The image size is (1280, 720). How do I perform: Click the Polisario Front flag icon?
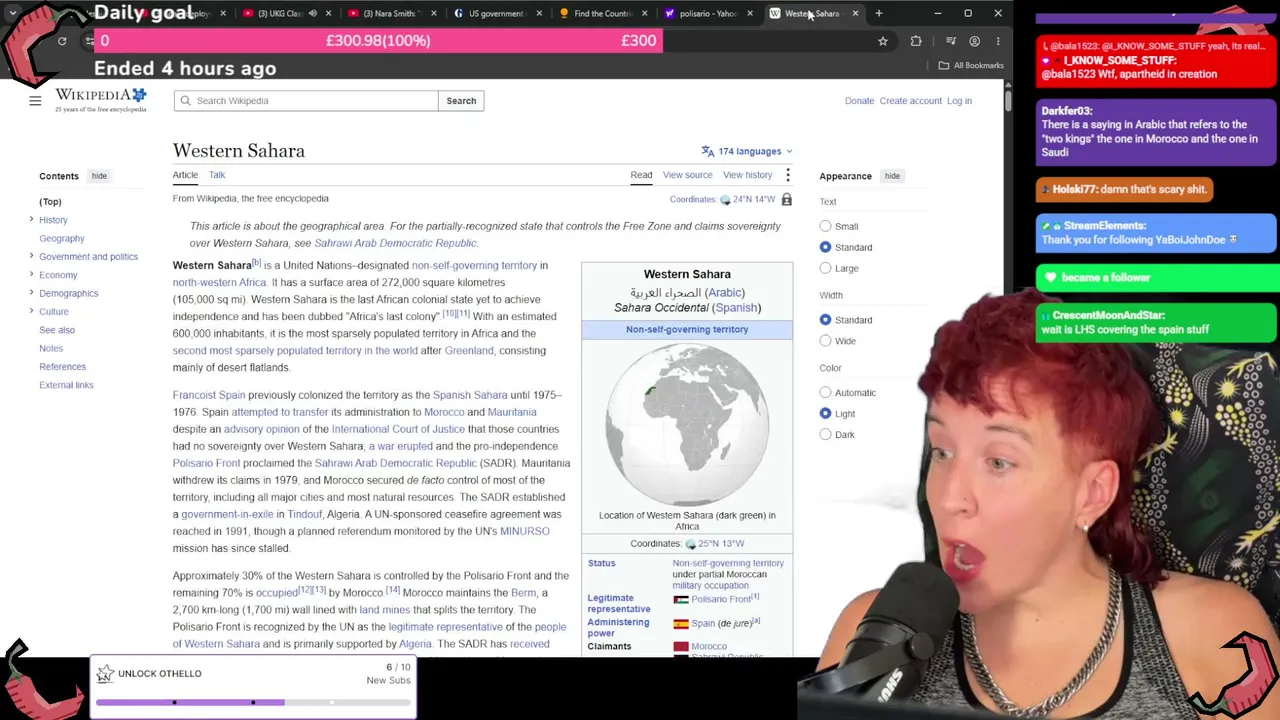tap(681, 600)
